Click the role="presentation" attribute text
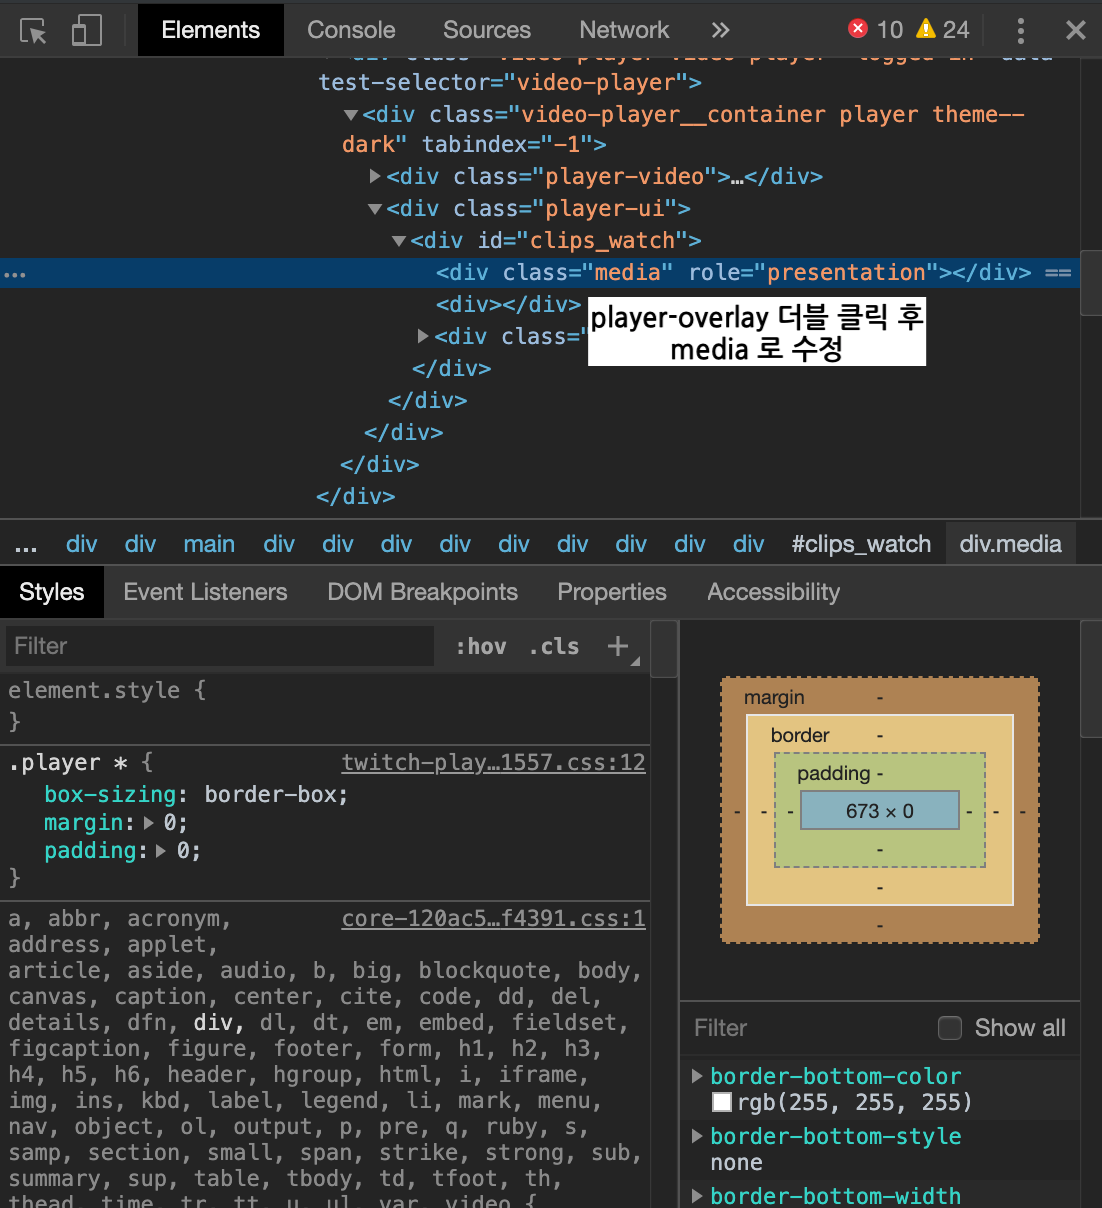The image size is (1102, 1208). pos(813,273)
